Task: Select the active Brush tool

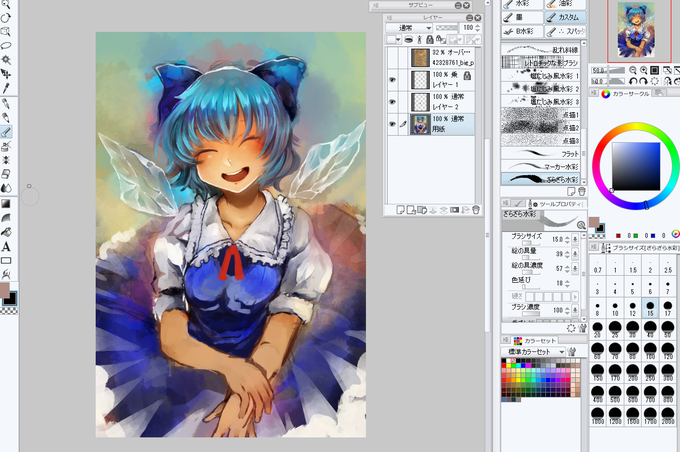Action: (6, 131)
